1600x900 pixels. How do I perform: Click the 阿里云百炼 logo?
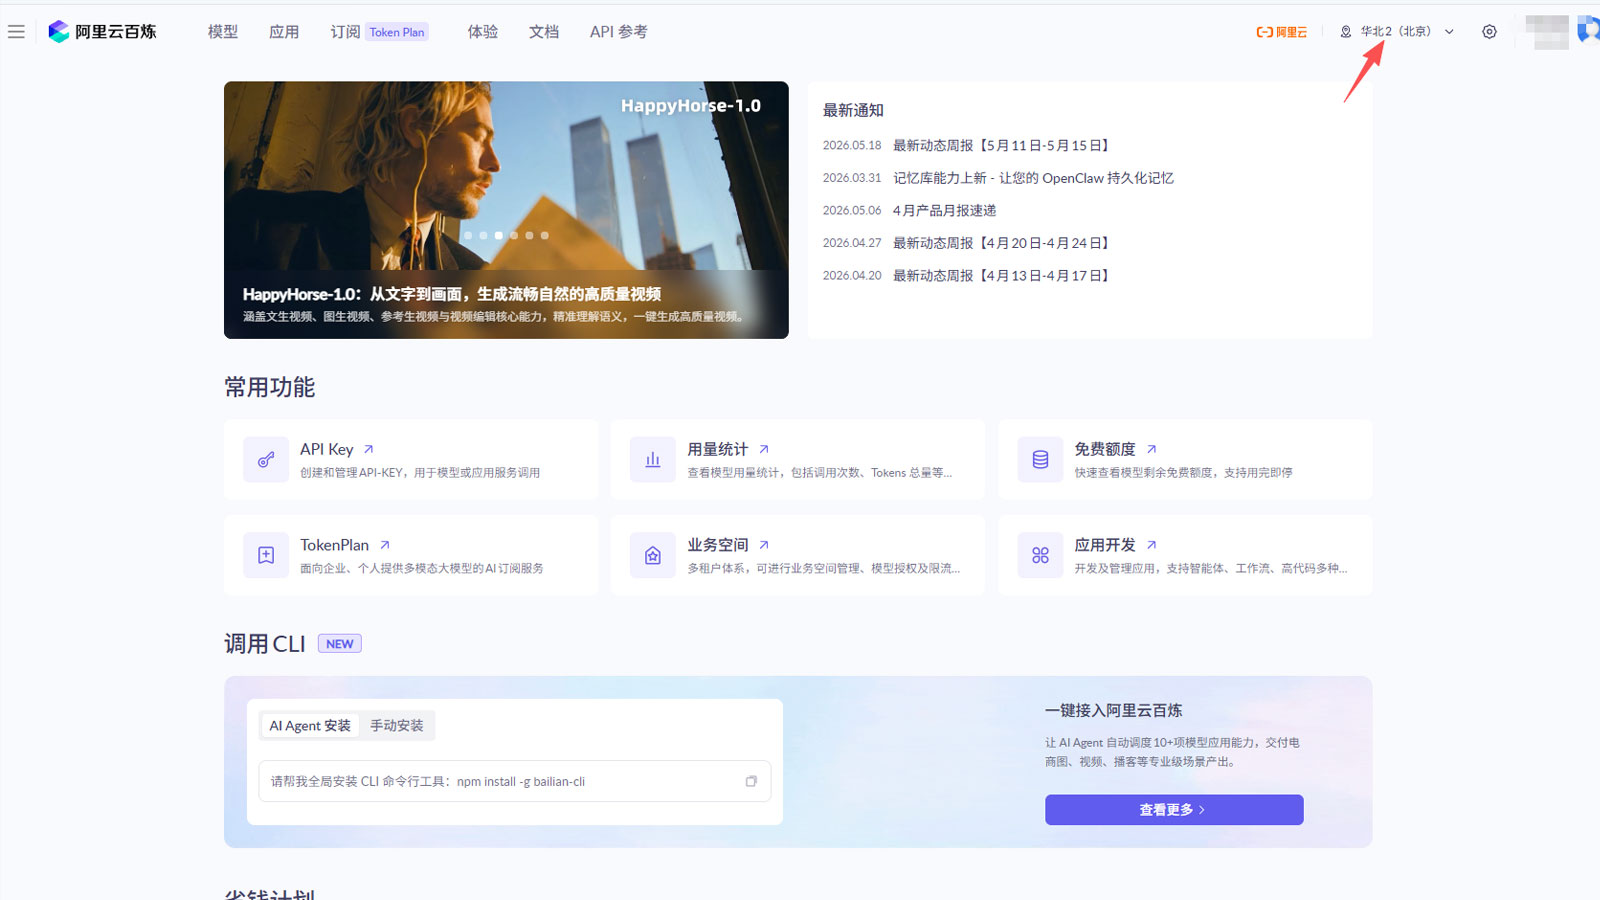pos(102,32)
